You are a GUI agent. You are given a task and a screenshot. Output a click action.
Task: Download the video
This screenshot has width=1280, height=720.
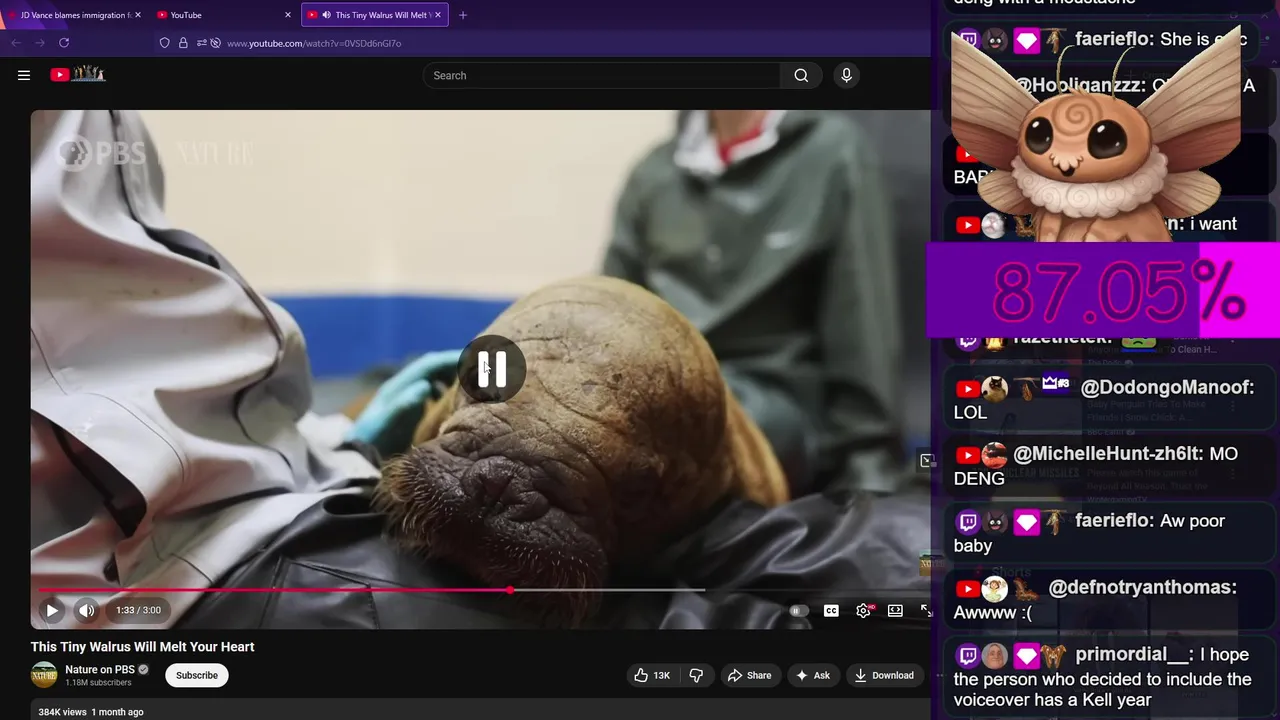(883, 675)
